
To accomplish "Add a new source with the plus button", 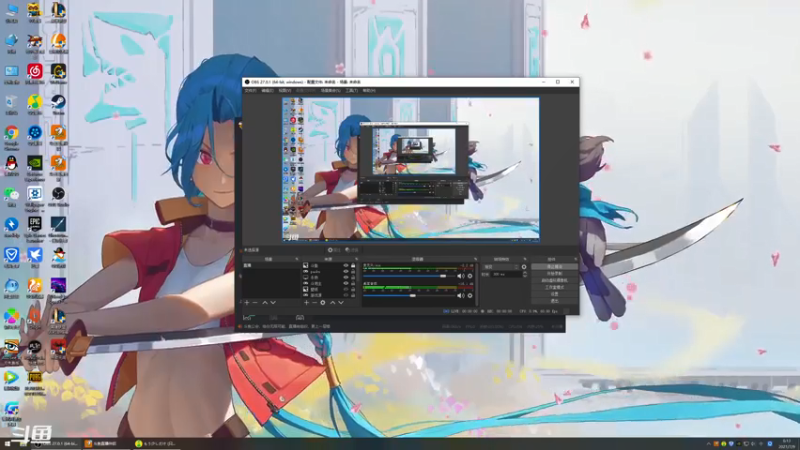I will point(306,303).
